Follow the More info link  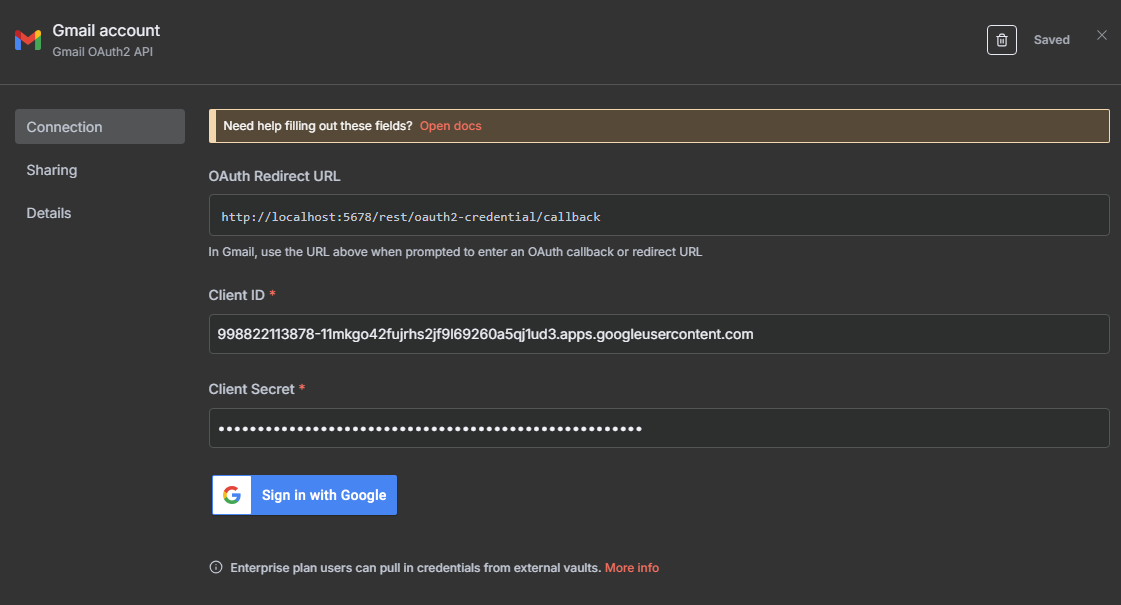pos(632,568)
